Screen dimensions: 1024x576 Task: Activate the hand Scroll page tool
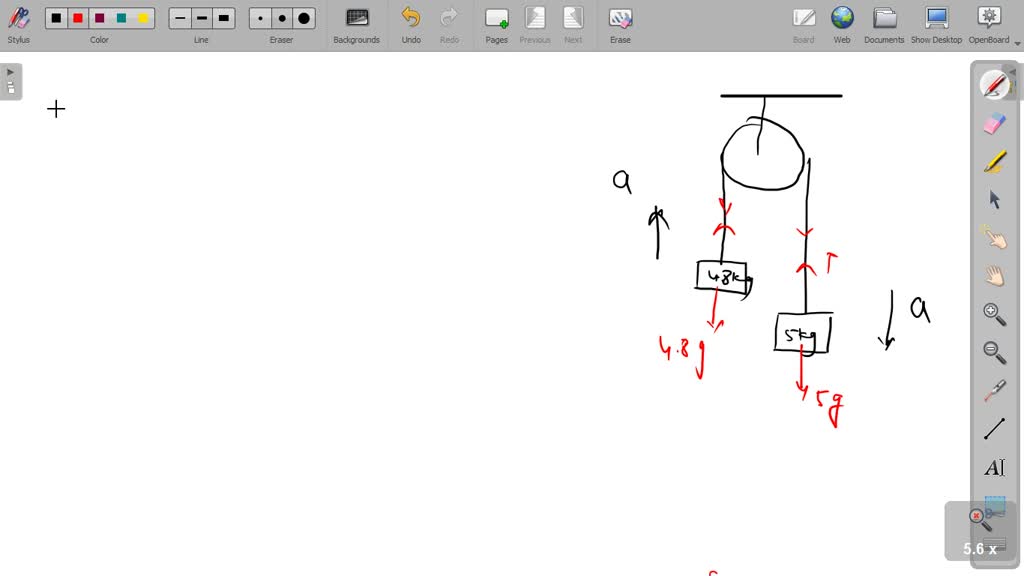point(994,276)
